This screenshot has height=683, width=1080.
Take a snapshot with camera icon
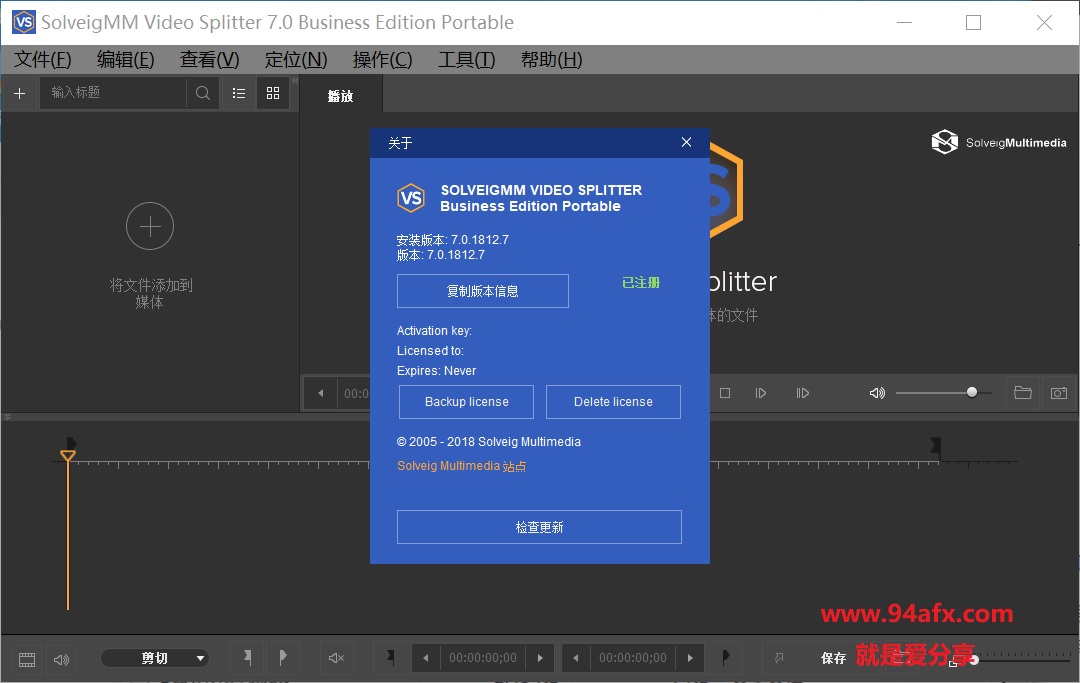click(1059, 393)
